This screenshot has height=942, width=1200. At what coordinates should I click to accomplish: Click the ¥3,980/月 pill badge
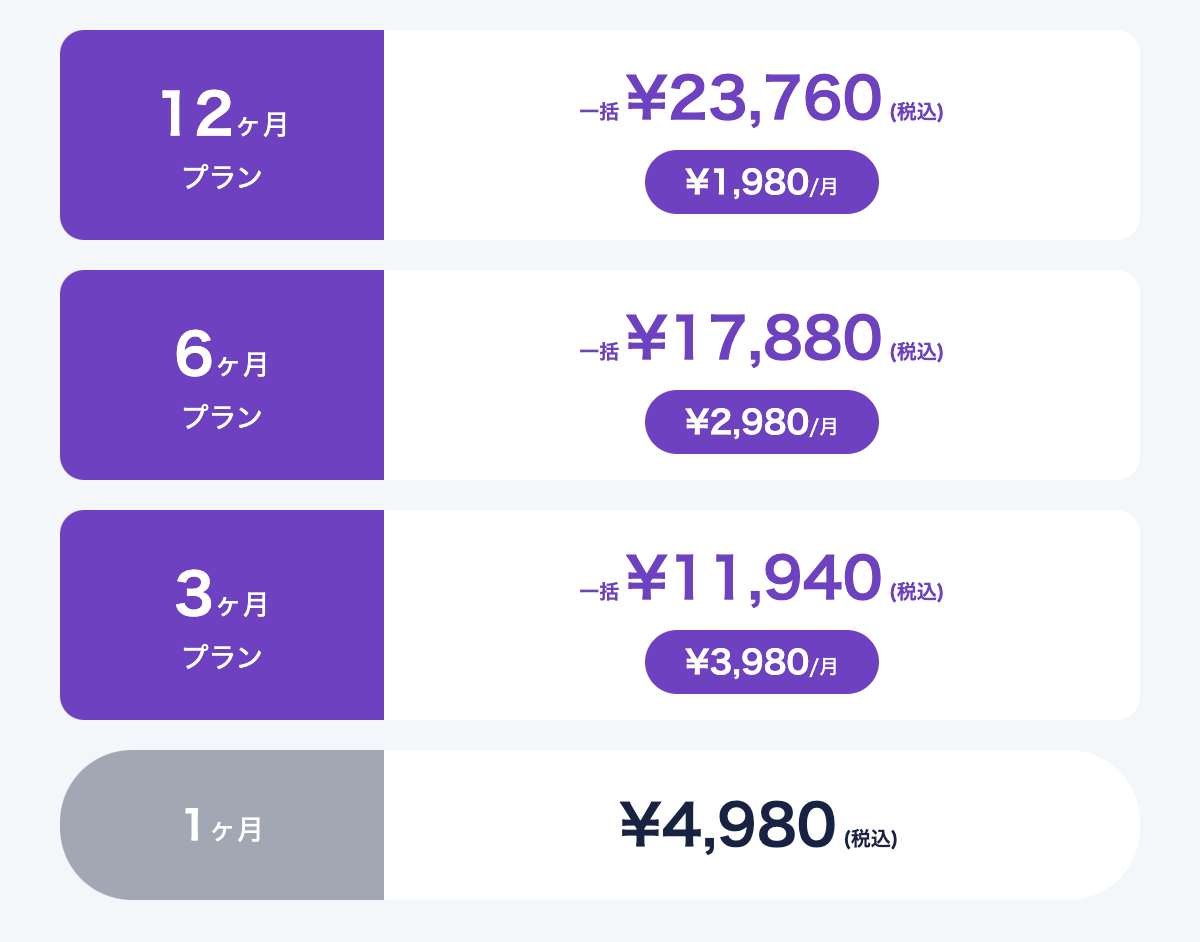pos(762,662)
